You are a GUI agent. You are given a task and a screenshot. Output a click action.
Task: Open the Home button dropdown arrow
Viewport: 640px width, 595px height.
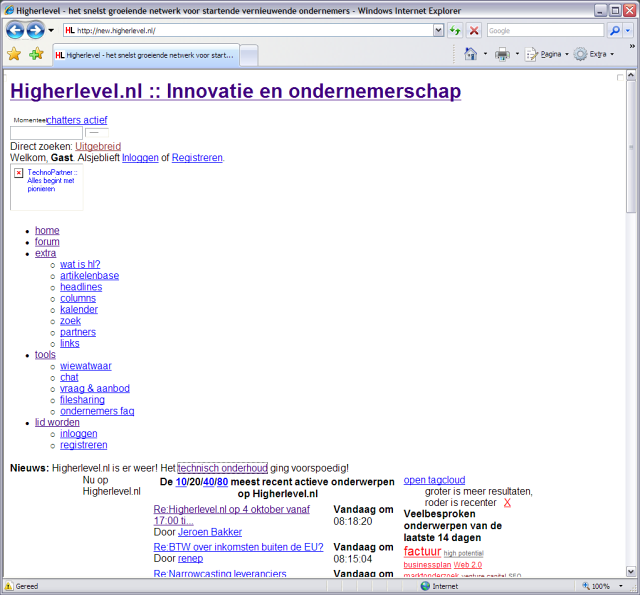click(485, 54)
